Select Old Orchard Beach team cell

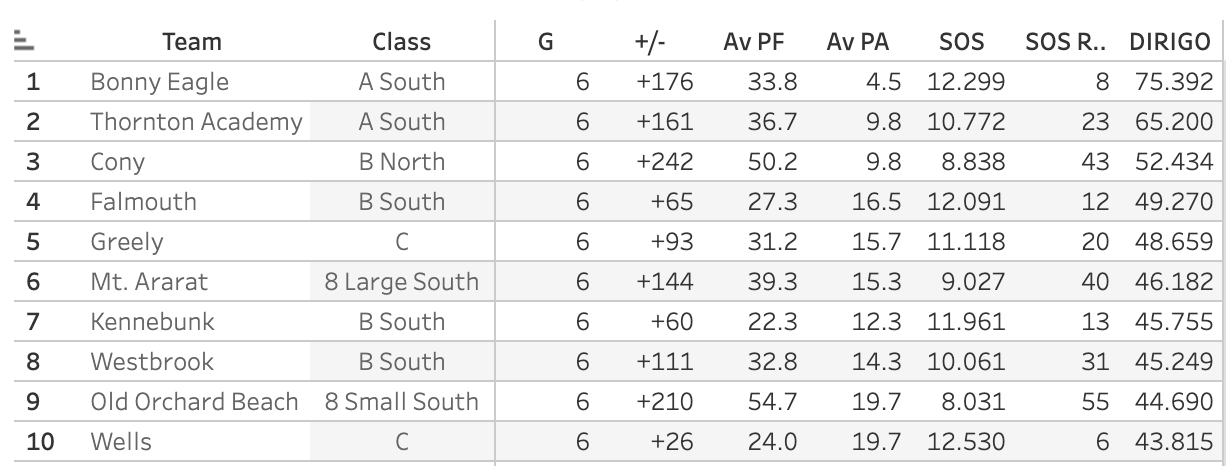(x=194, y=402)
